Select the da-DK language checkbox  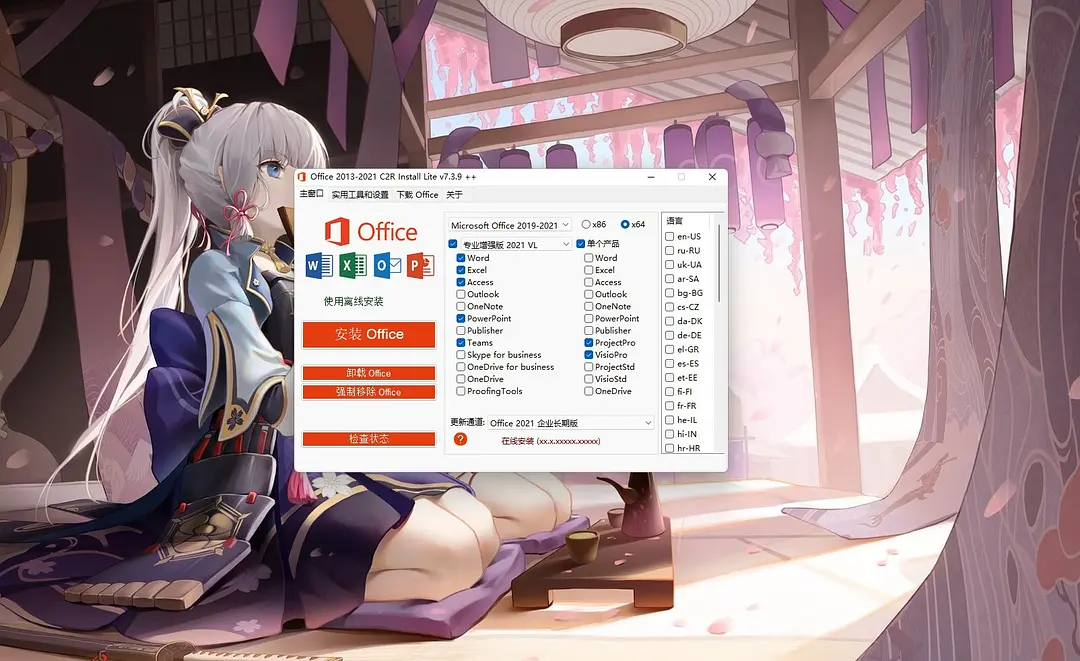669,321
